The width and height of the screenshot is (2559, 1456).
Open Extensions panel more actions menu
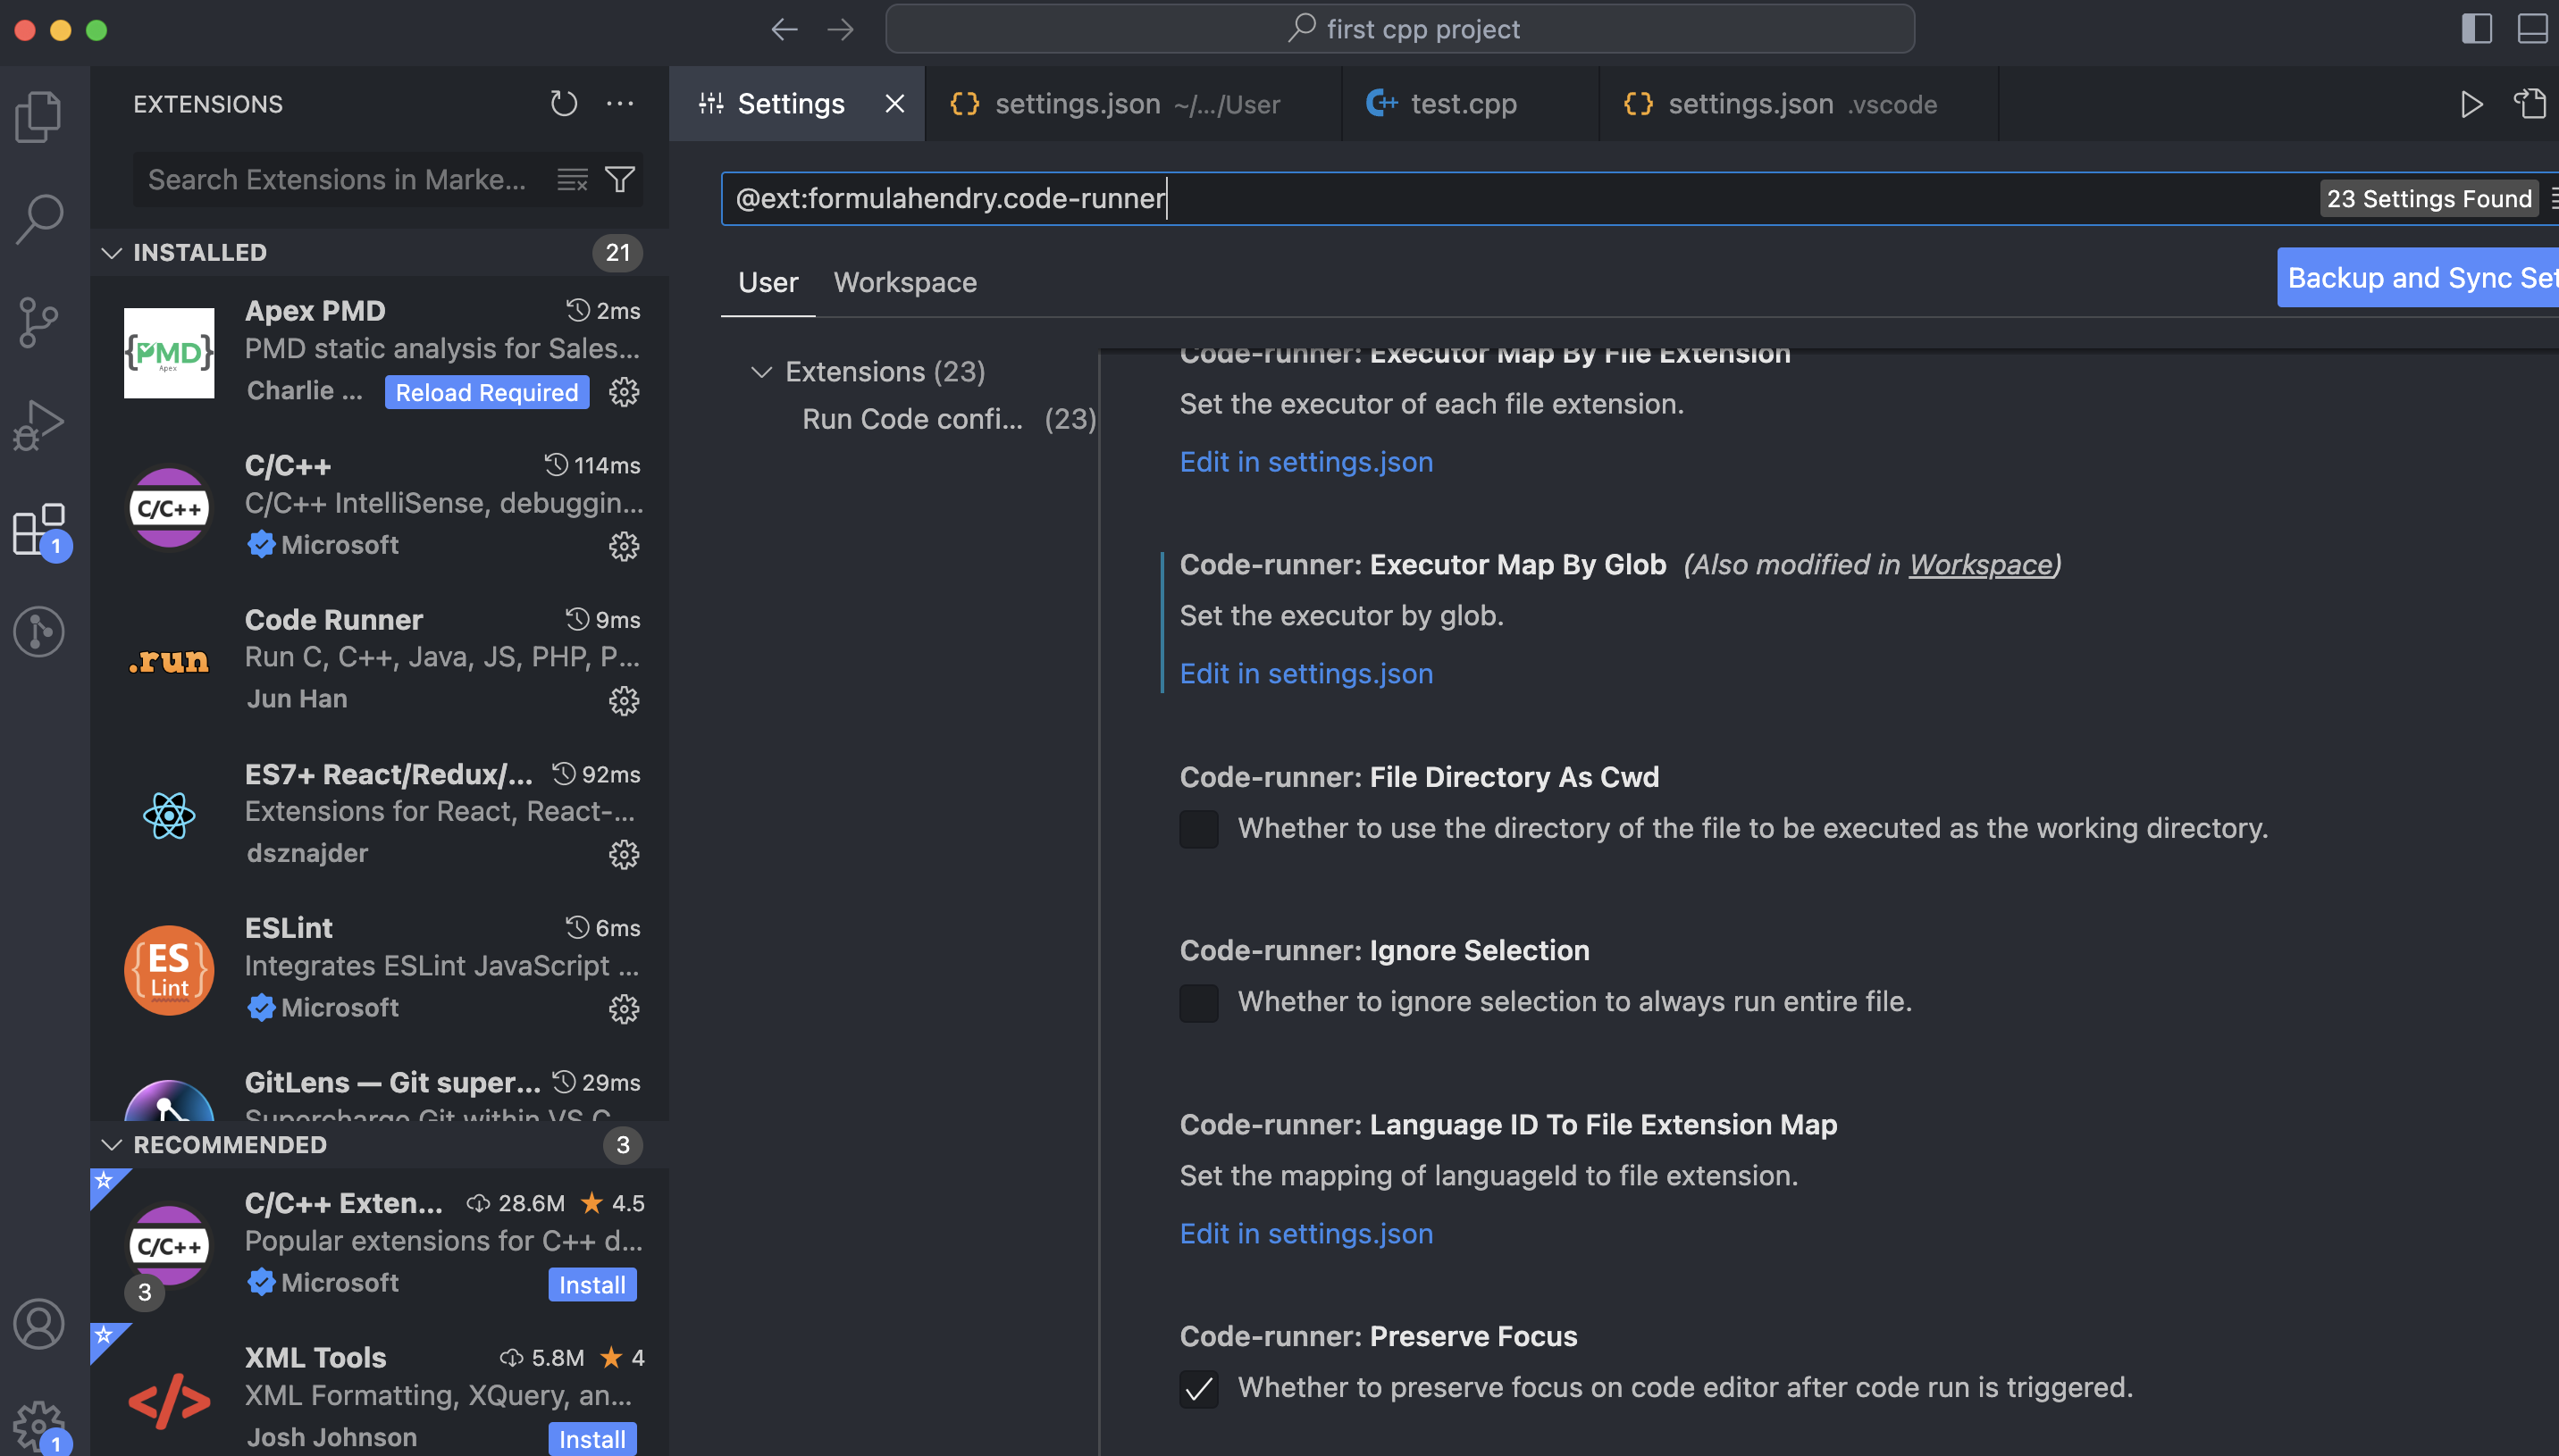(x=620, y=103)
